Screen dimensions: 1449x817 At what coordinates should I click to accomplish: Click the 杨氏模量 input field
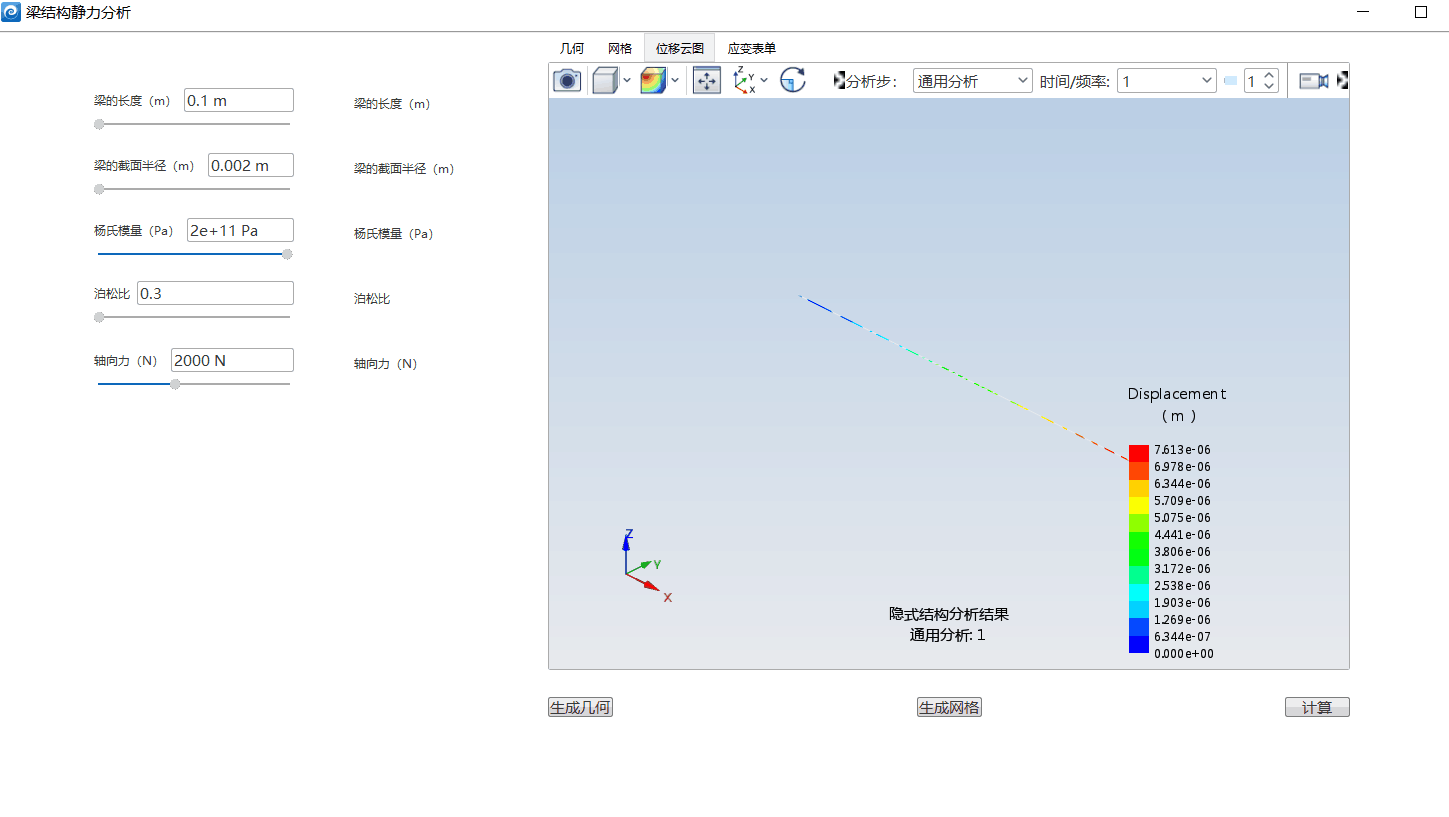pyautogui.click(x=240, y=230)
